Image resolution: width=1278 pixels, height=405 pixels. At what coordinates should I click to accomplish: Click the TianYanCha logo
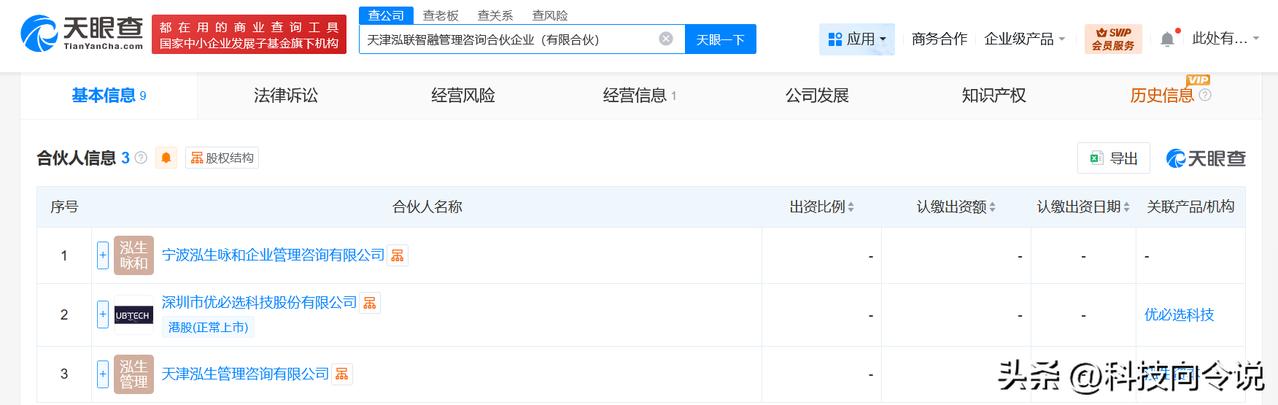coord(82,34)
